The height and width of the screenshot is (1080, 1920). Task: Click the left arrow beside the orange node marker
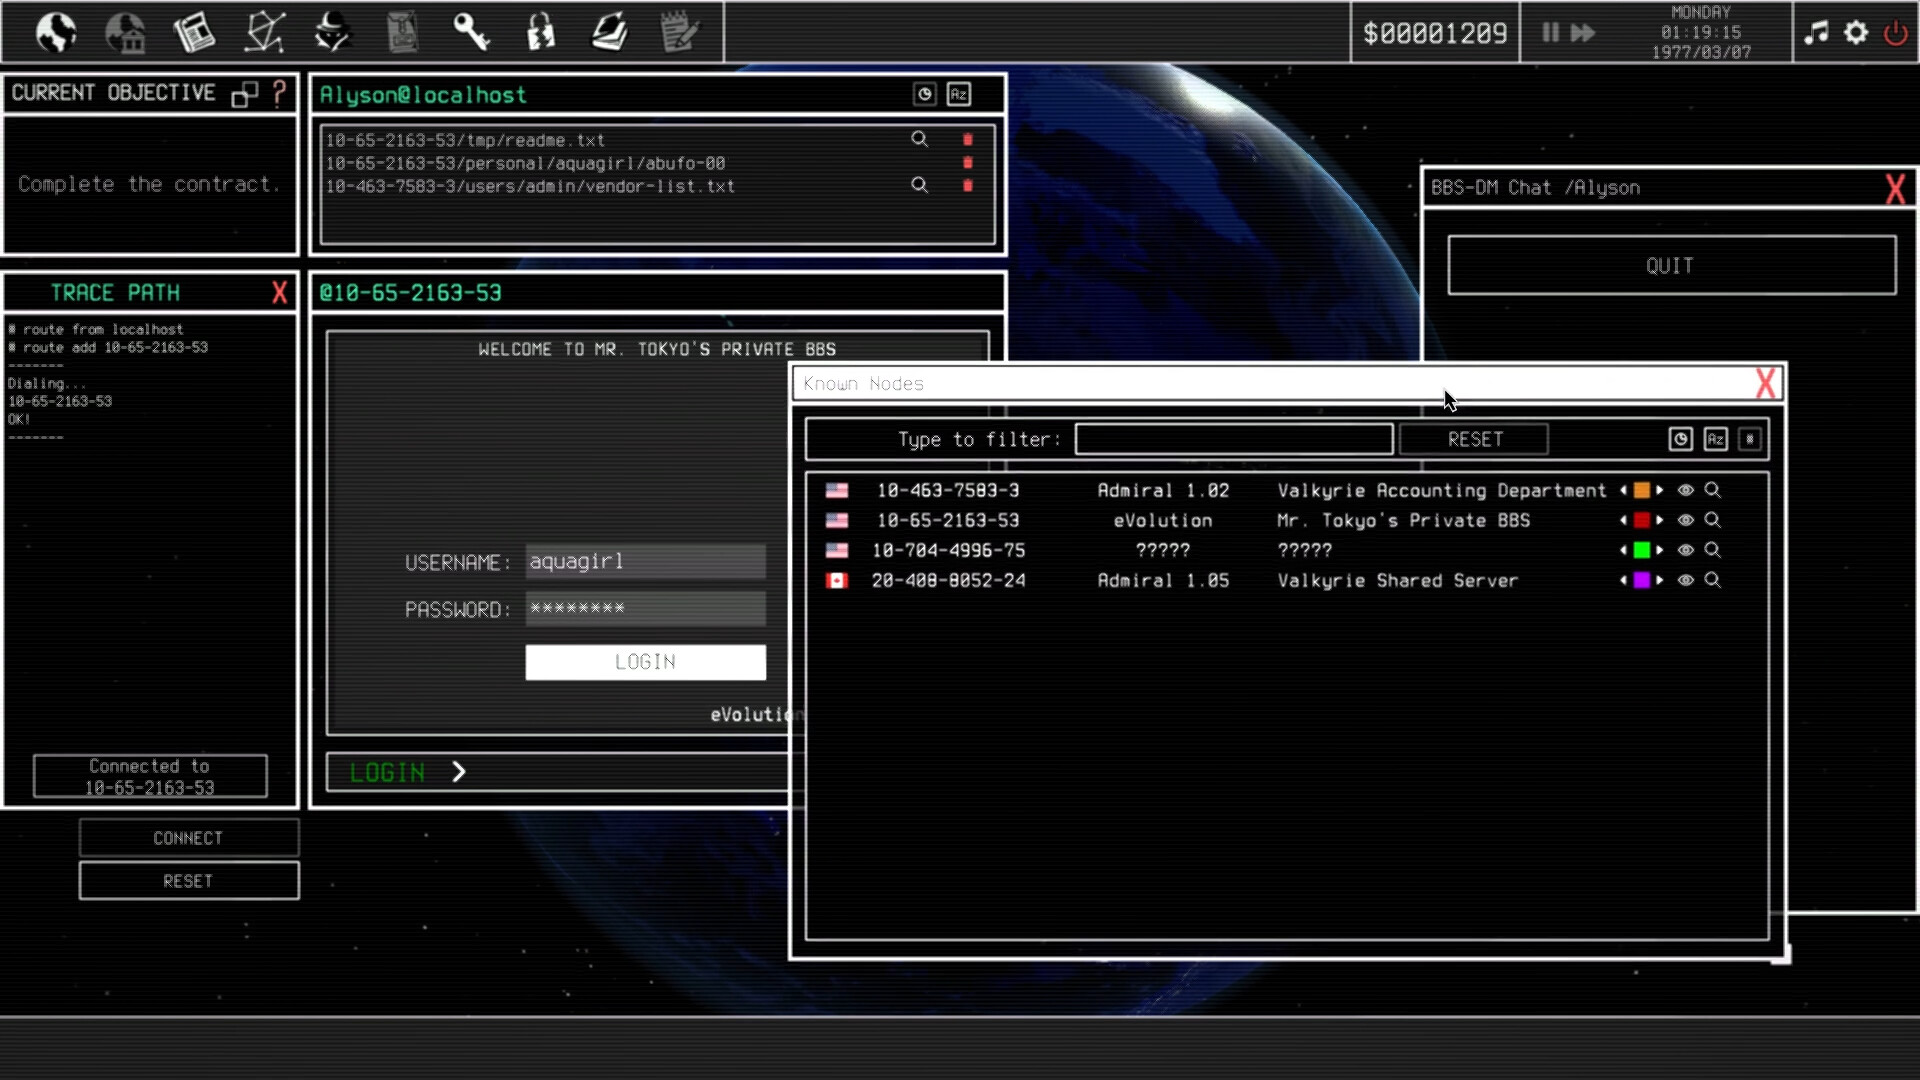tap(1623, 491)
